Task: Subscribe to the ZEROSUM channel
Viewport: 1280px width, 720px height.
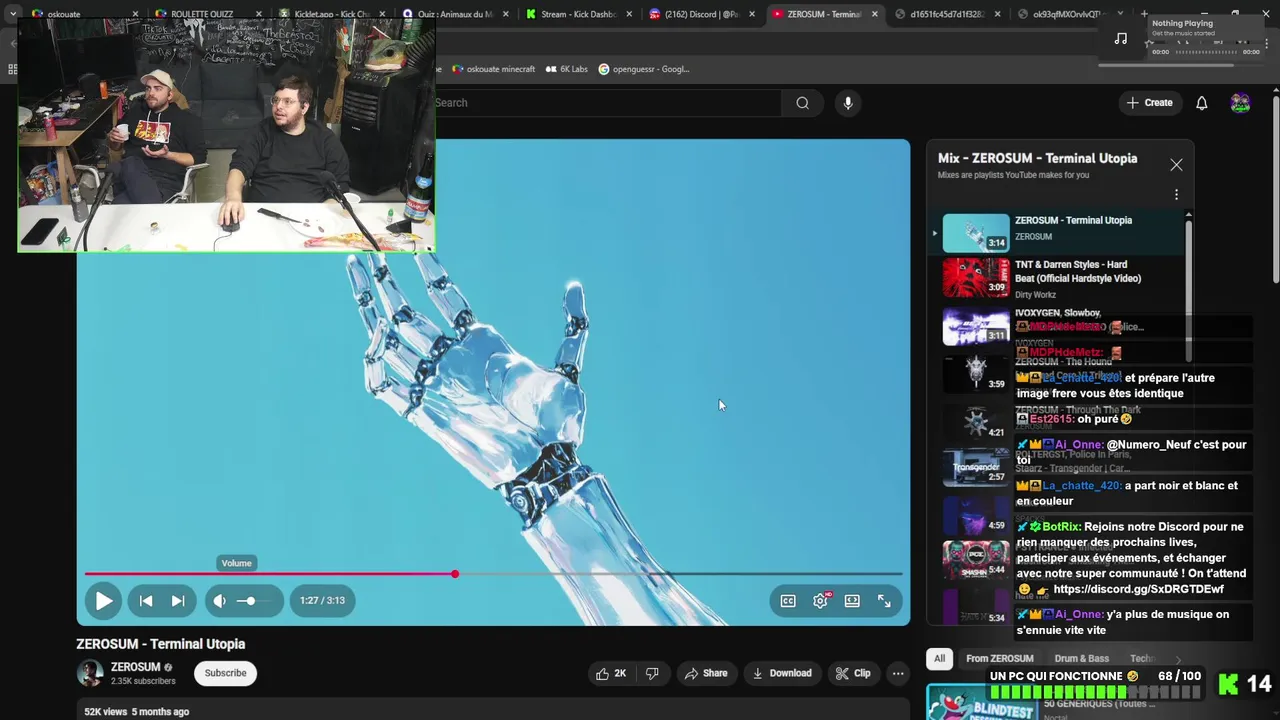Action: 225,673
